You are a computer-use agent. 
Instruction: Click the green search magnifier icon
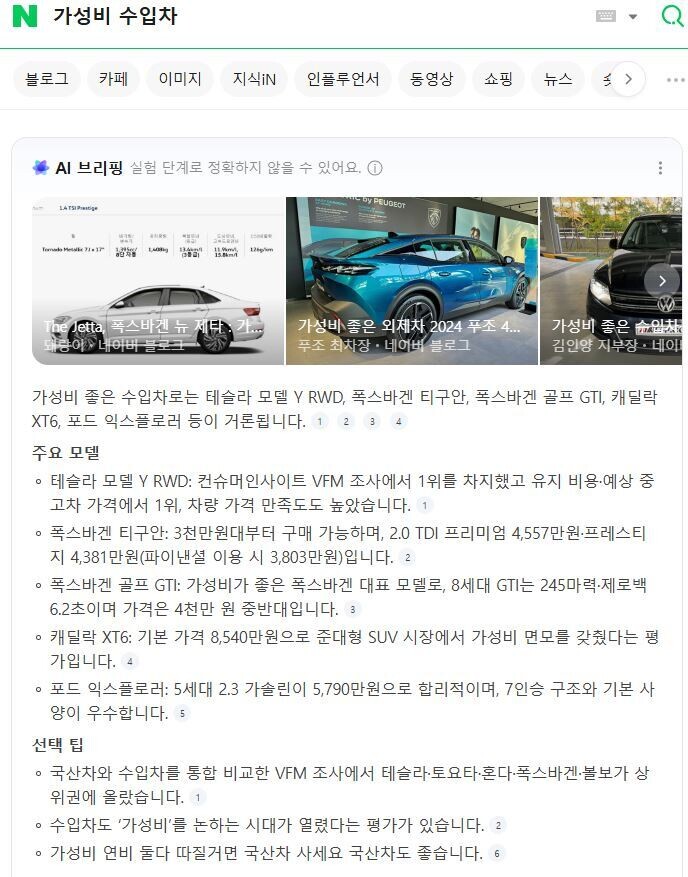[672, 15]
